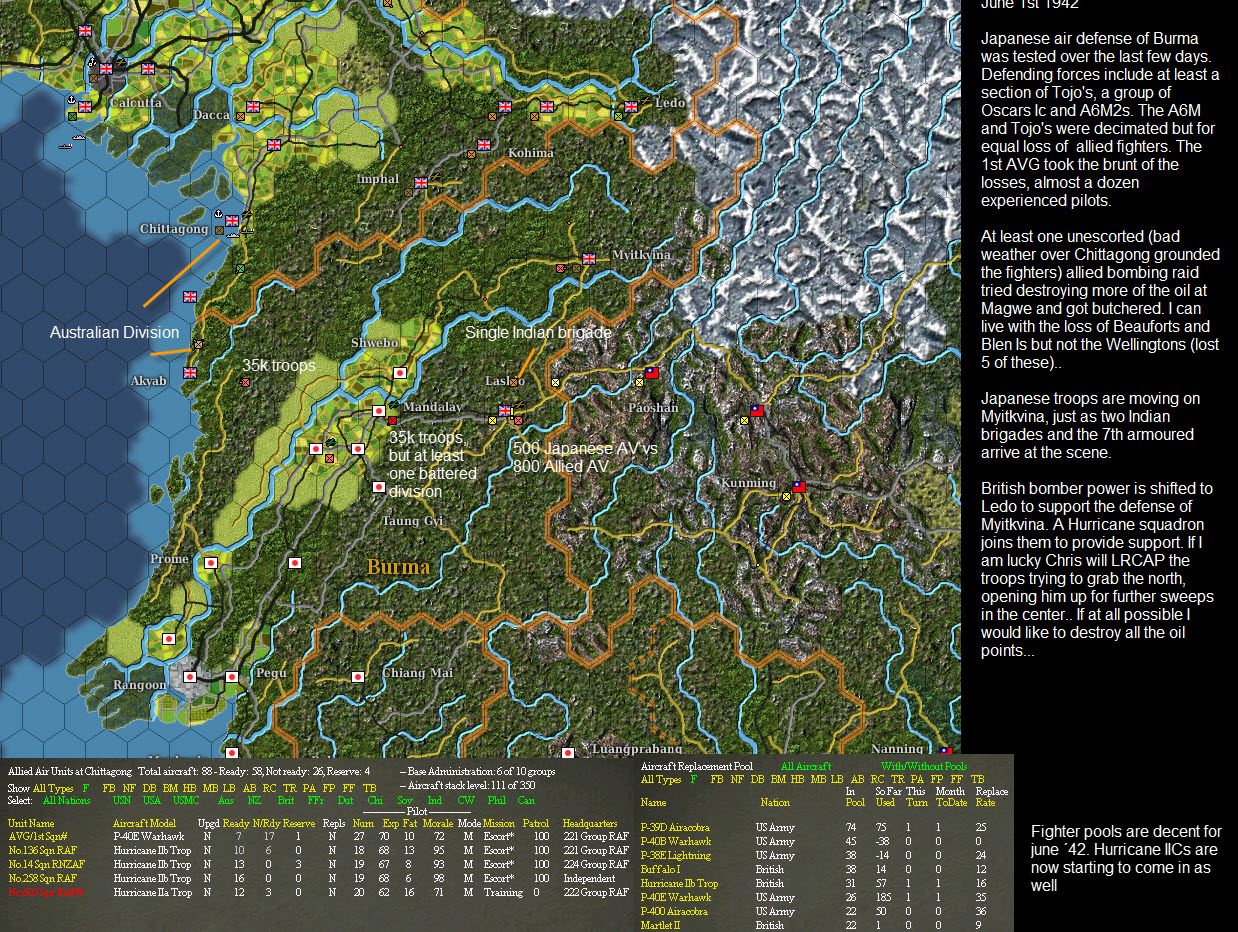
Task: Show All Types in Replacement Pool panel
Action: 661,779
